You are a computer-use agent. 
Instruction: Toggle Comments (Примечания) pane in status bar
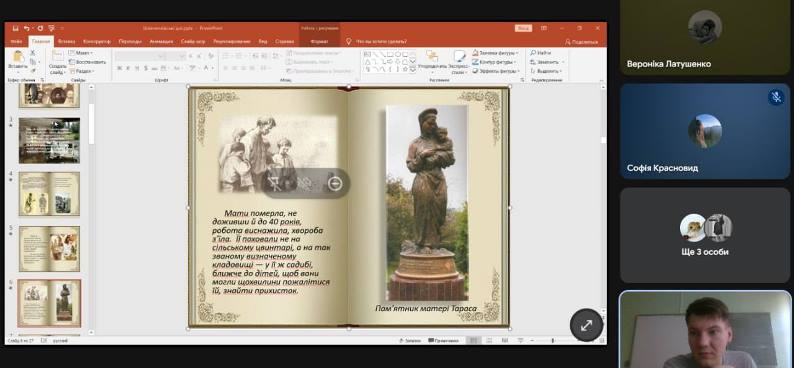(x=444, y=341)
